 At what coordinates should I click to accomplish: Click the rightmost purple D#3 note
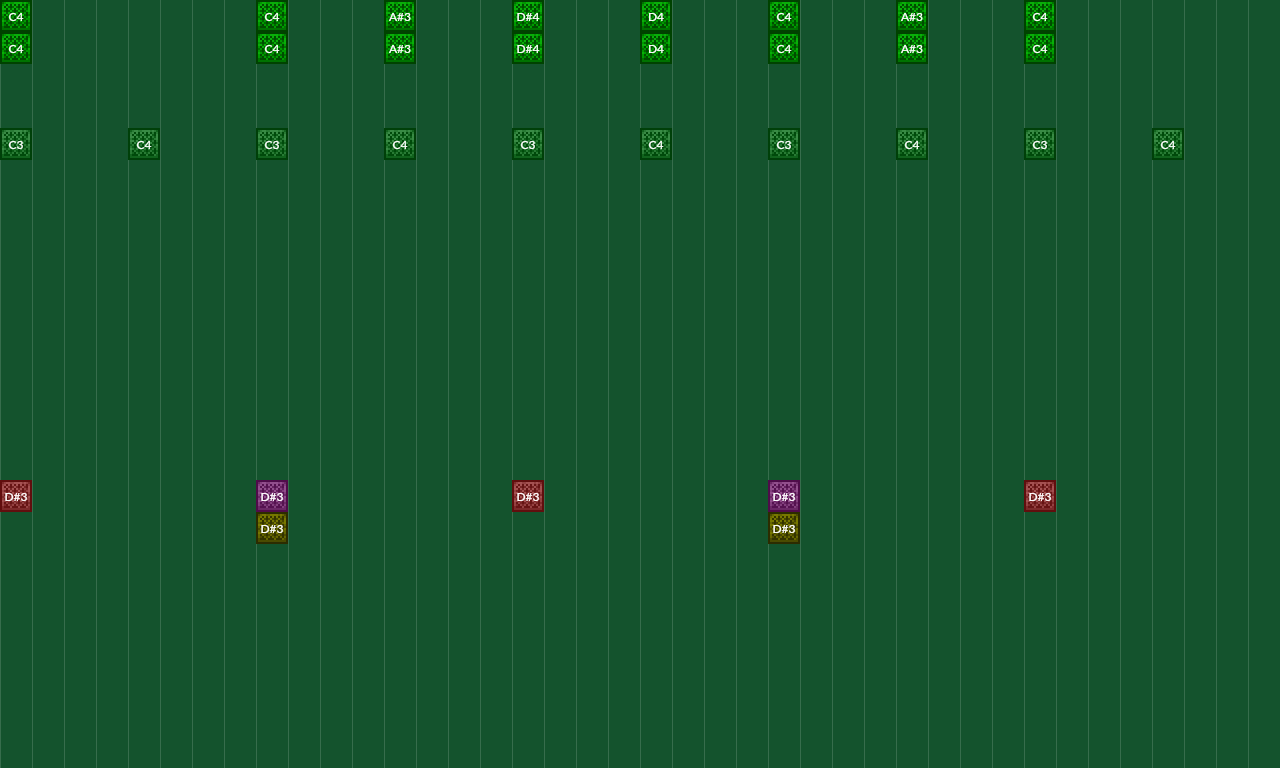(783, 496)
